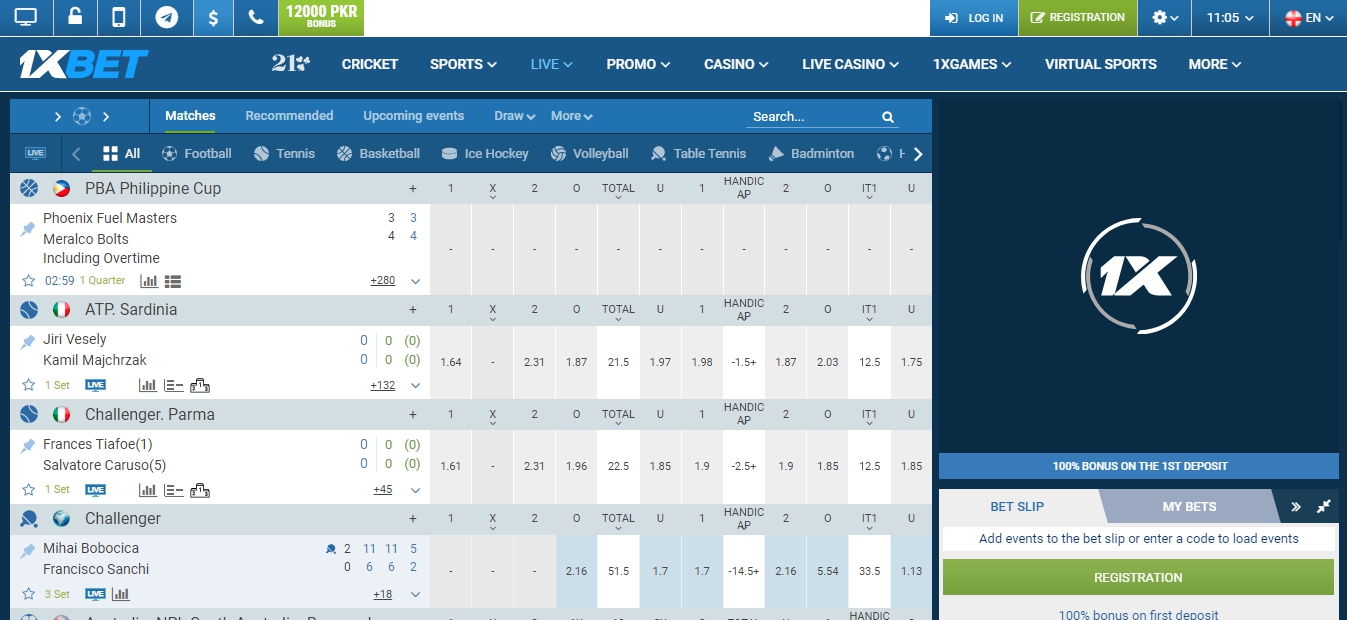
Task: Open podium standings icon for Jiri Vesely match
Action: pyautogui.click(x=199, y=385)
